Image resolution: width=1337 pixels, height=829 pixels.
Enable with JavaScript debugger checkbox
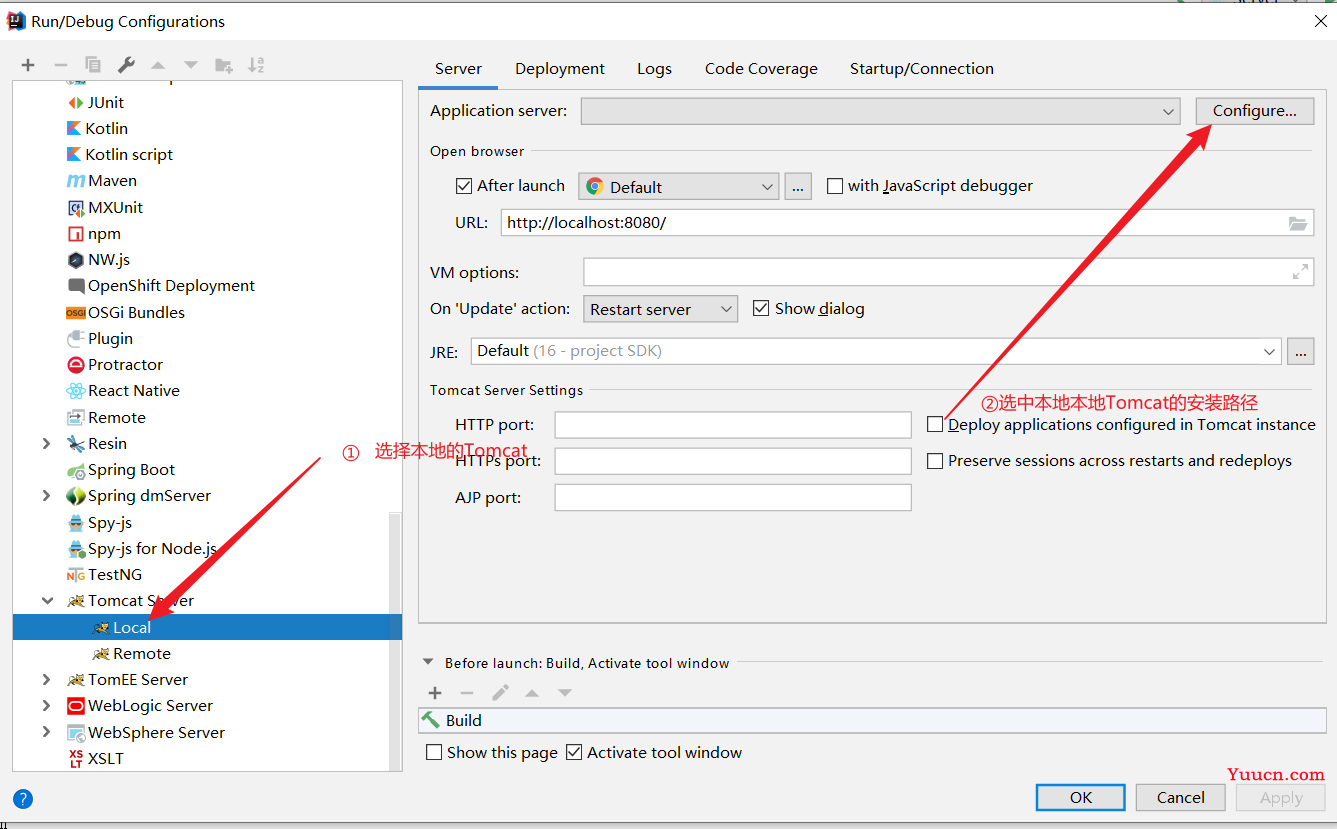coord(835,186)
